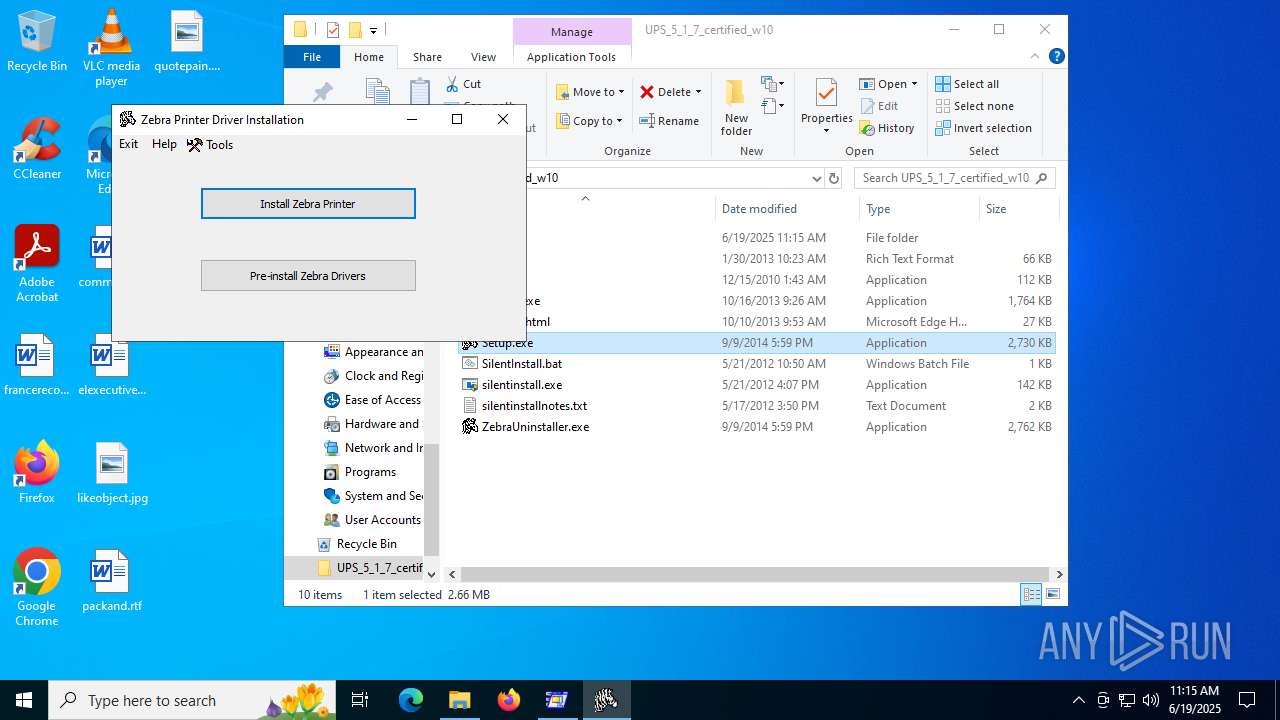Select silentinstallnotes.txt file

click(x=757, y=406)
